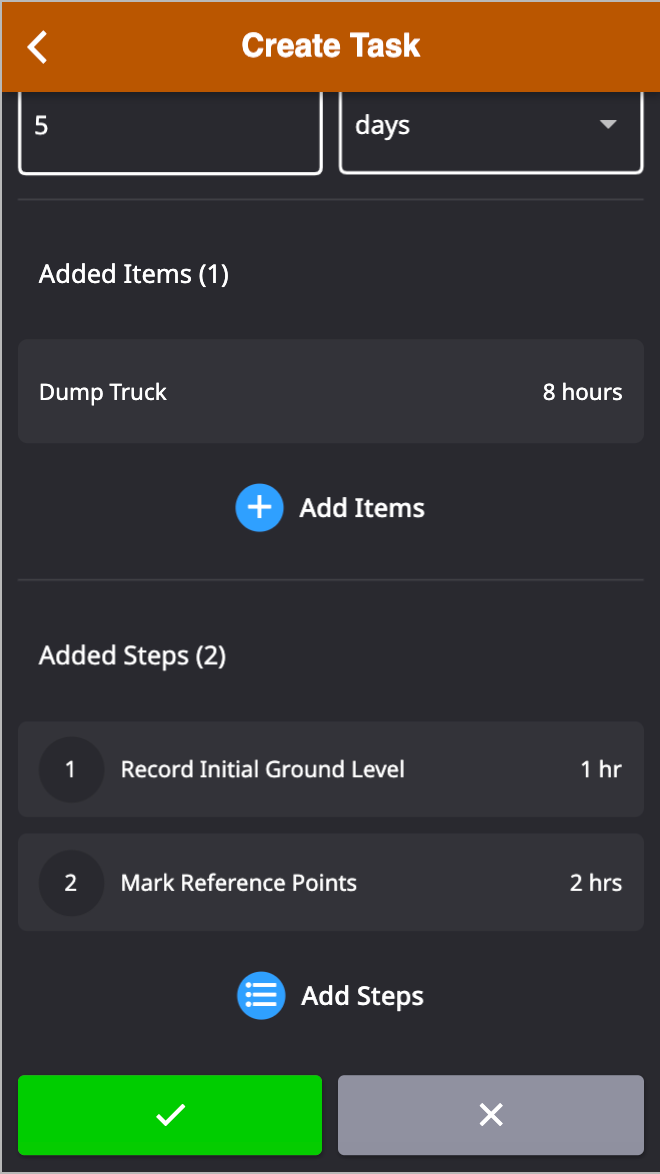
Task: Click the Added Steps (2) section heading
Action: tap(132, 656)
